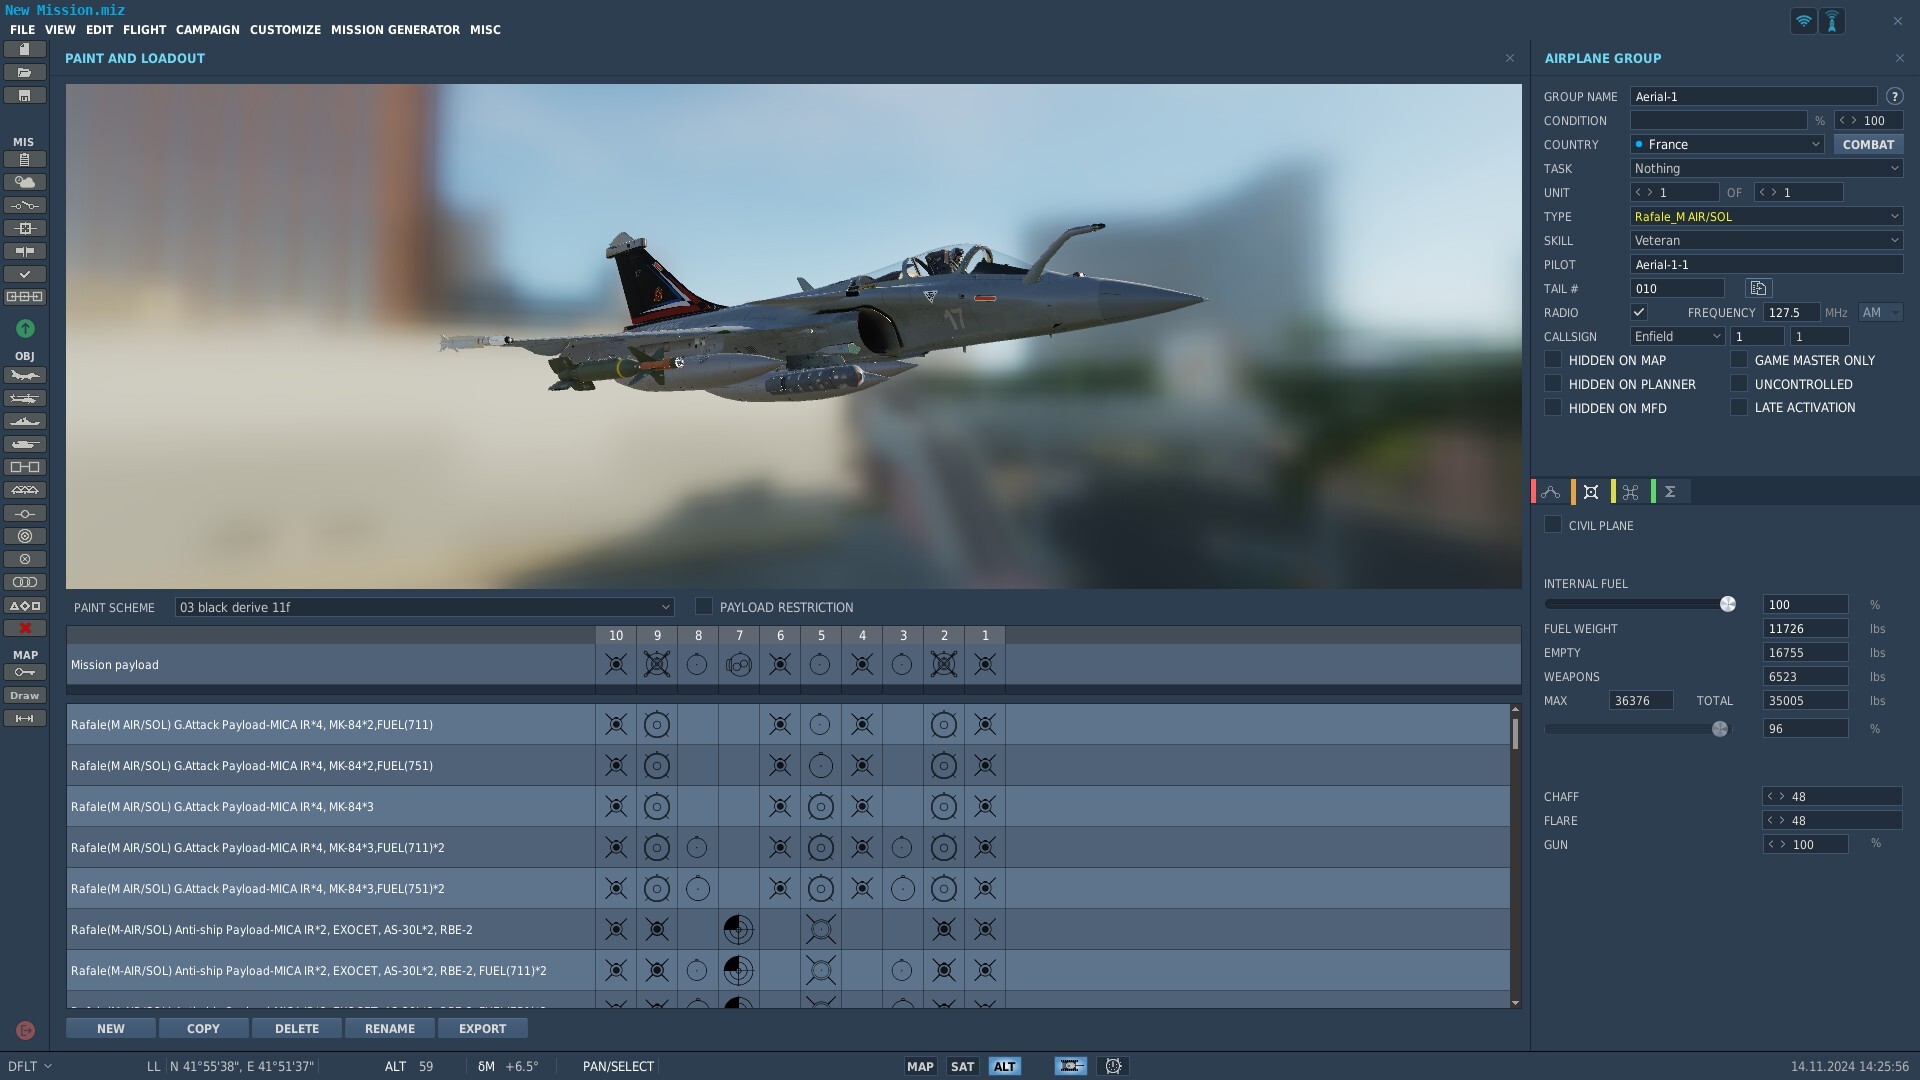This screenshot has height=1080, width=1920.
Task: Open the FLIGHT menu
Action: coord(144,29)
